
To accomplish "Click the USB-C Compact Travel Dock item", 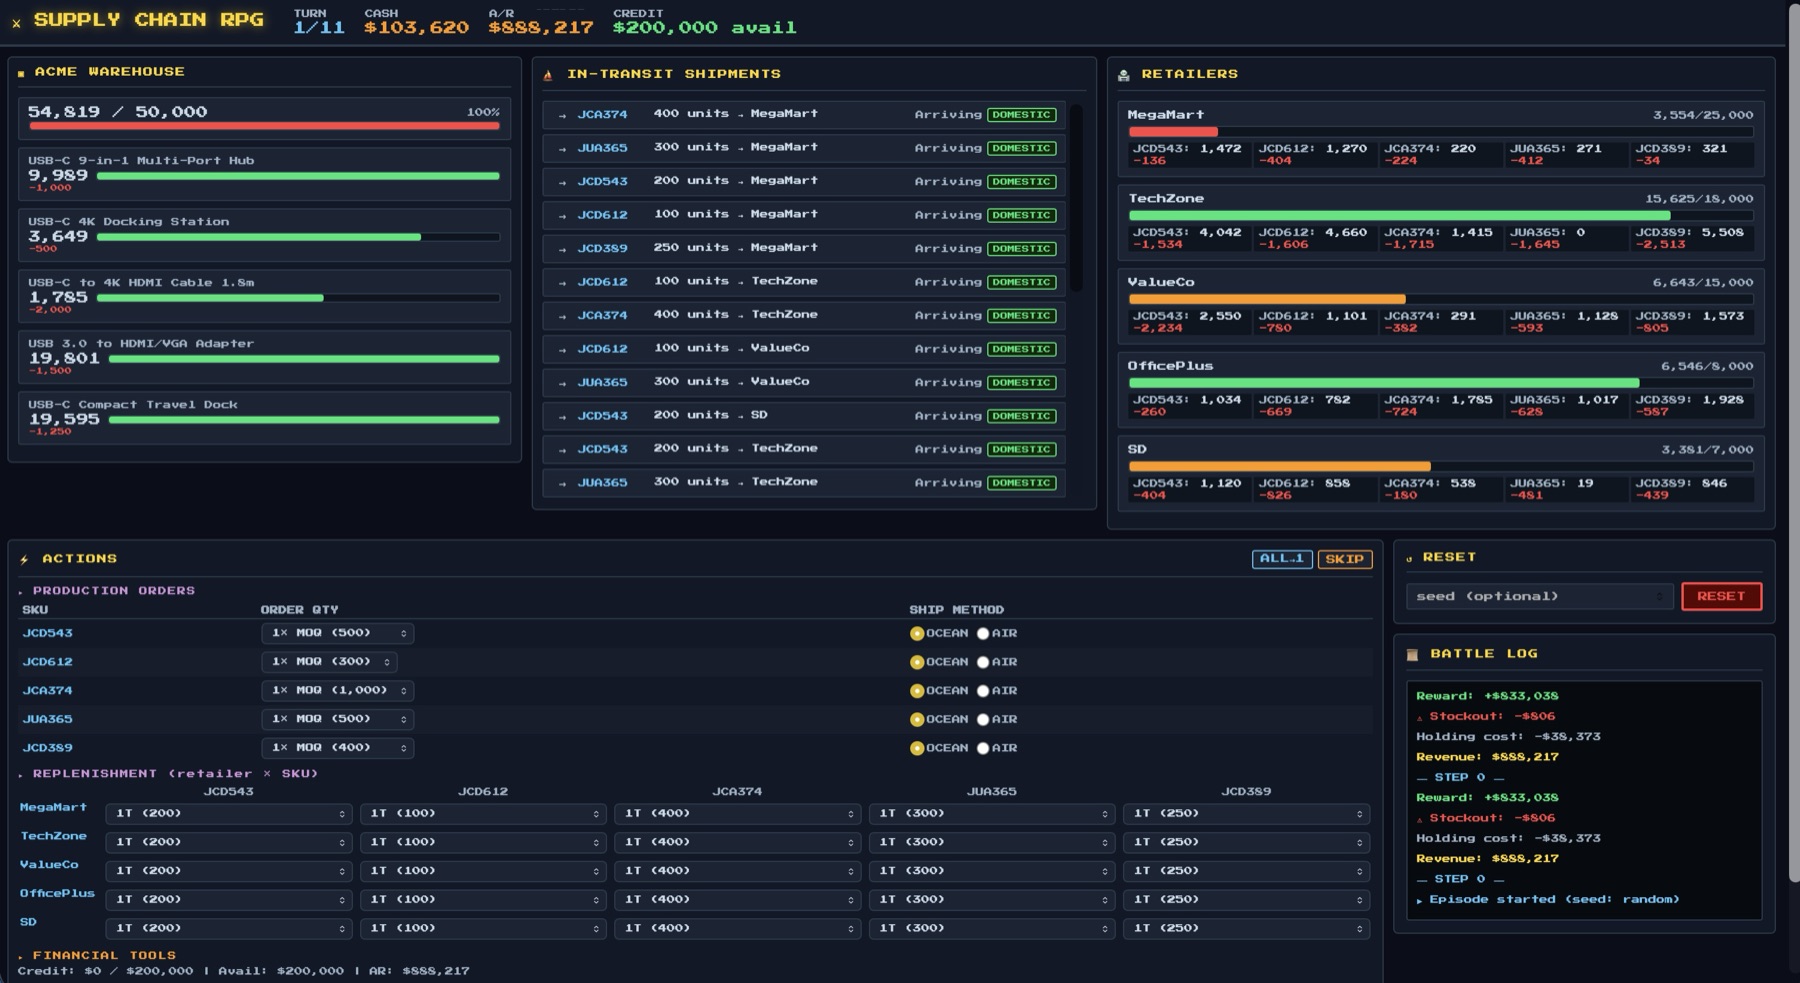I will click(264, 417).
